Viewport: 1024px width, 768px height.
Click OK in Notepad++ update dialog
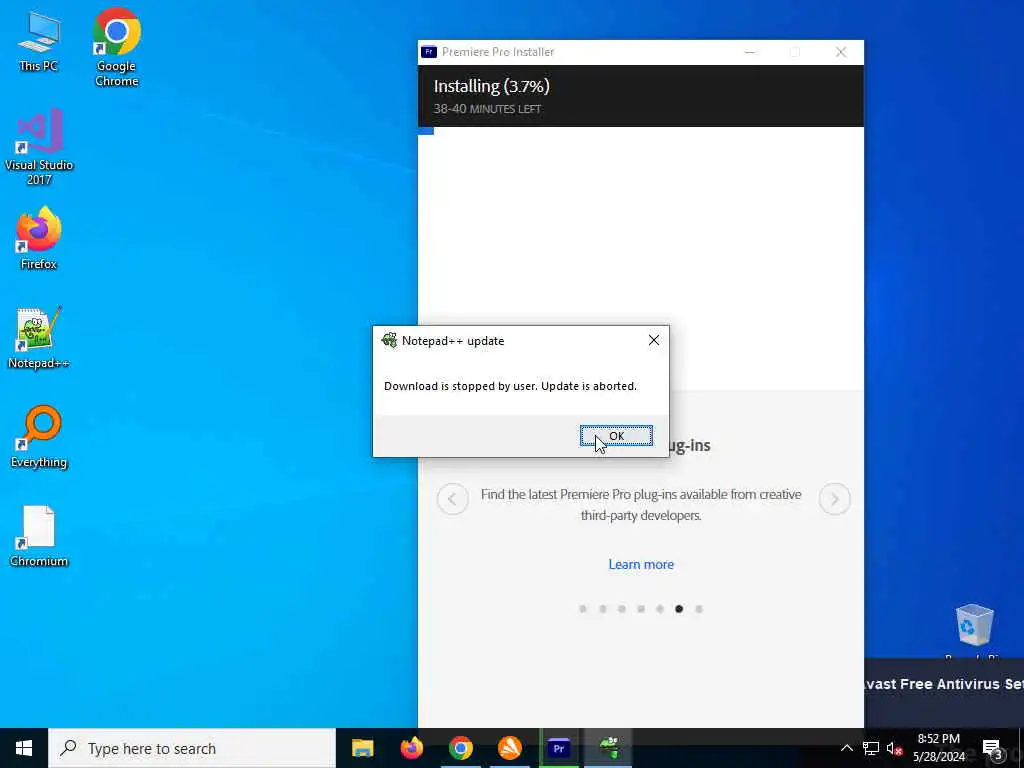(x=616, y=436)
